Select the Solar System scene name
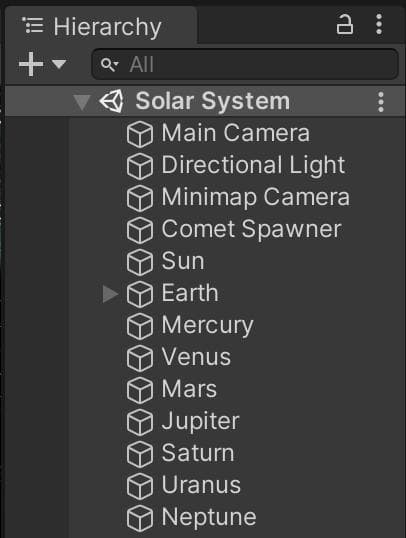 pos(213,102)
